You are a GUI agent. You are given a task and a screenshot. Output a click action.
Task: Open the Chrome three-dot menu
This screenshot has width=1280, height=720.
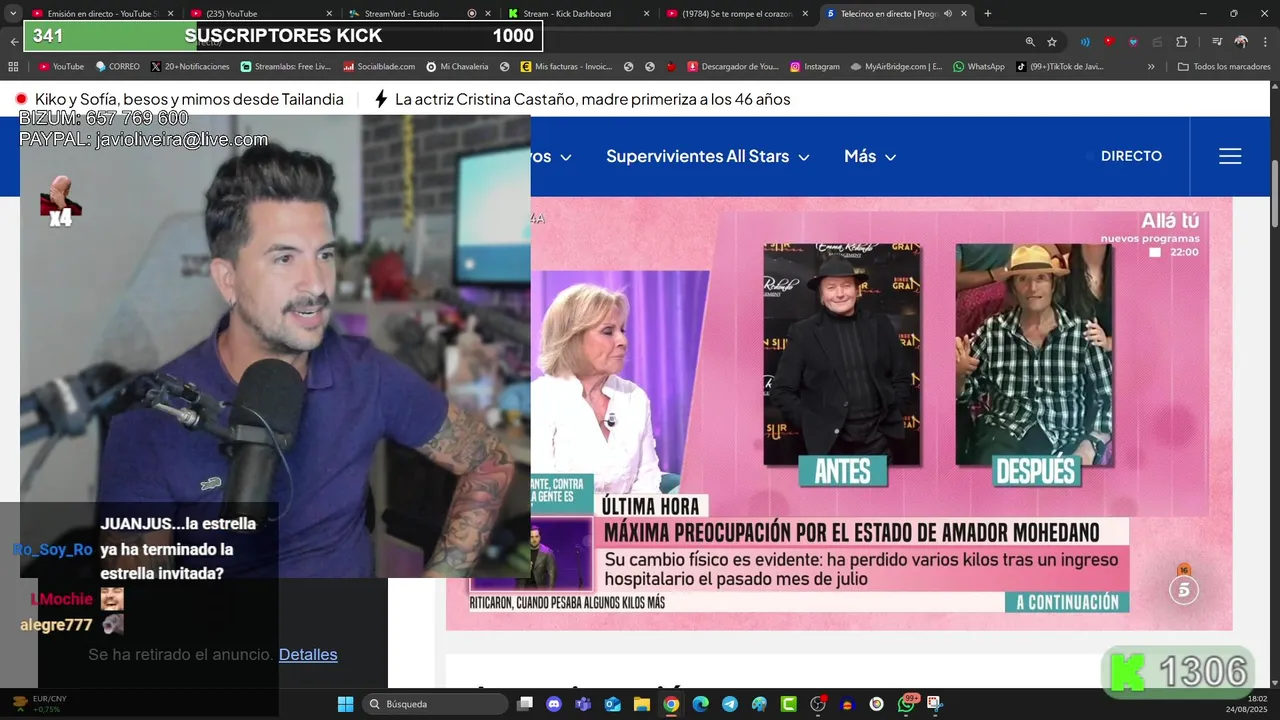pyautogui.click(x=1265, y=42)
